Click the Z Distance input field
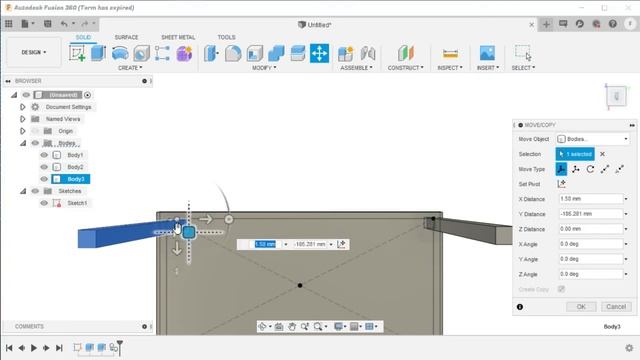Viewport: 640px width, 360px height. pyautogui.click(x=591, y=229)
